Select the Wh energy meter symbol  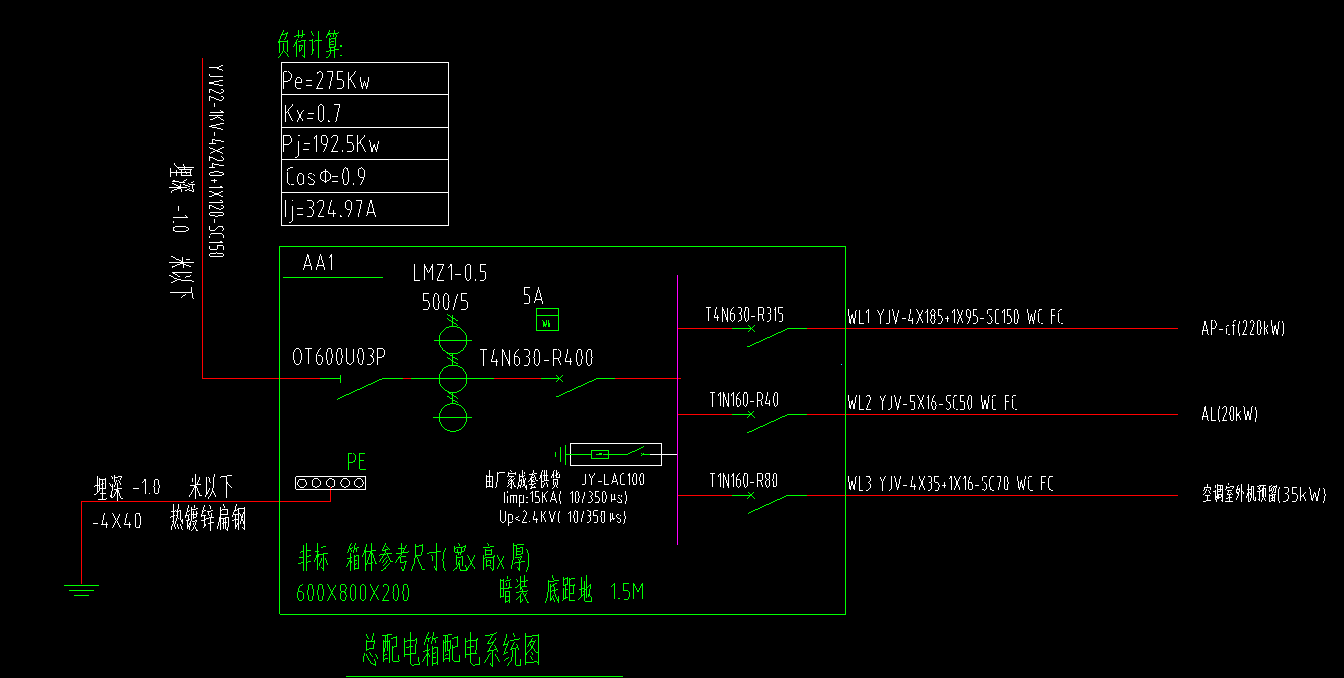point(547,320)
